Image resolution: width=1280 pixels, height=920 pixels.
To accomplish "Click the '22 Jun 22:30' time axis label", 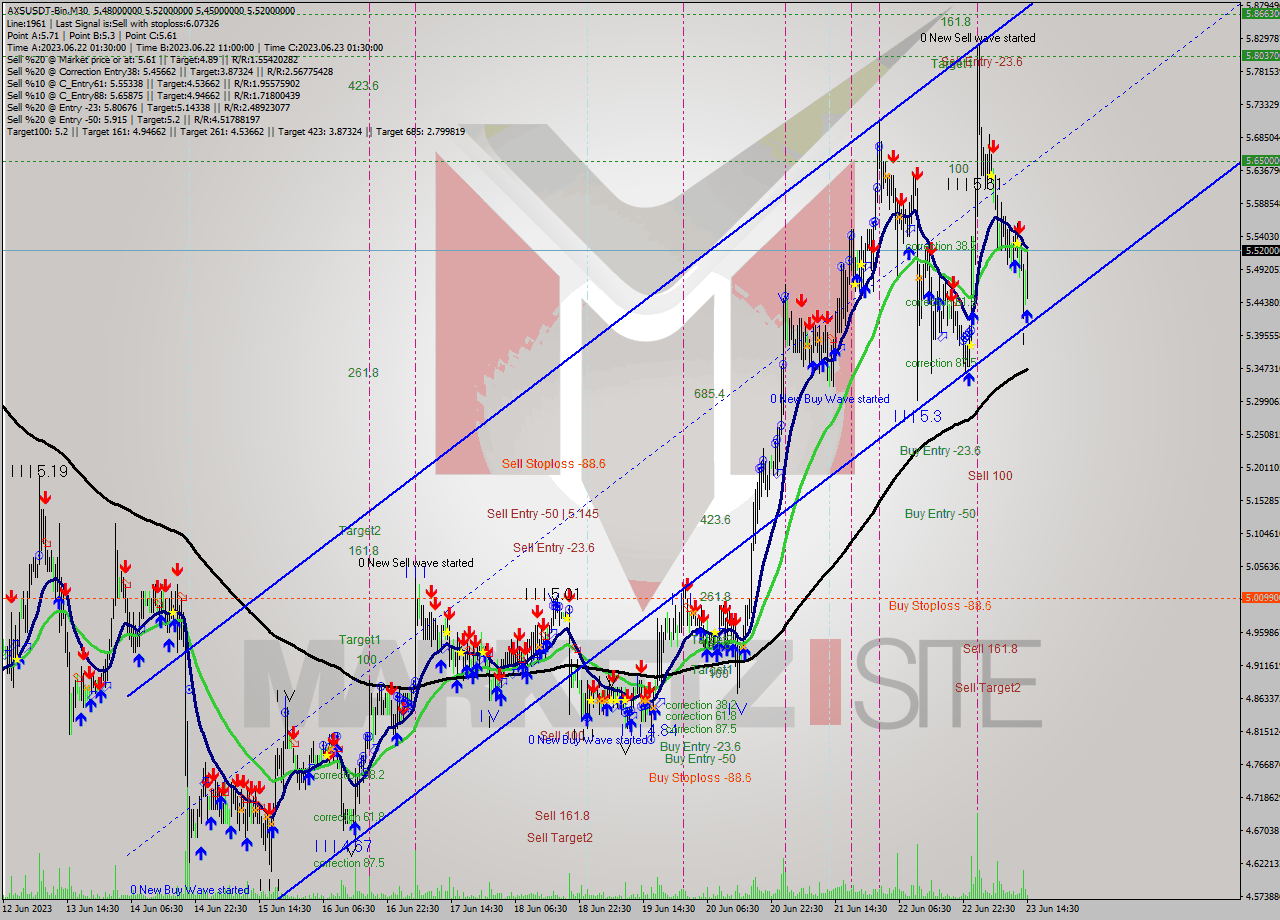I will (x=988, y=909).
